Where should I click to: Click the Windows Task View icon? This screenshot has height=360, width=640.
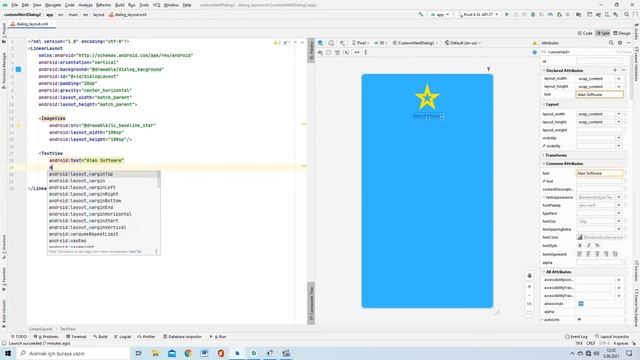point(139,353)
